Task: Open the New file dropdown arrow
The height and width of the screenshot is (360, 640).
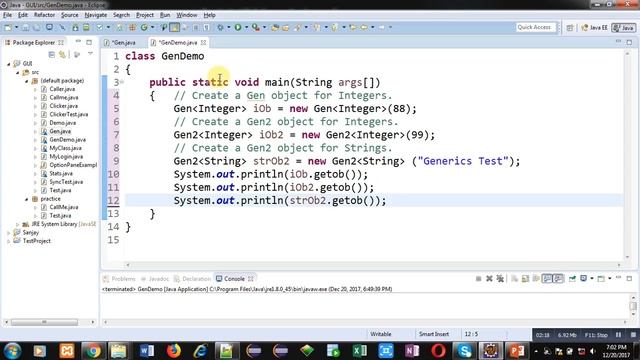Action: pos(16,27)
